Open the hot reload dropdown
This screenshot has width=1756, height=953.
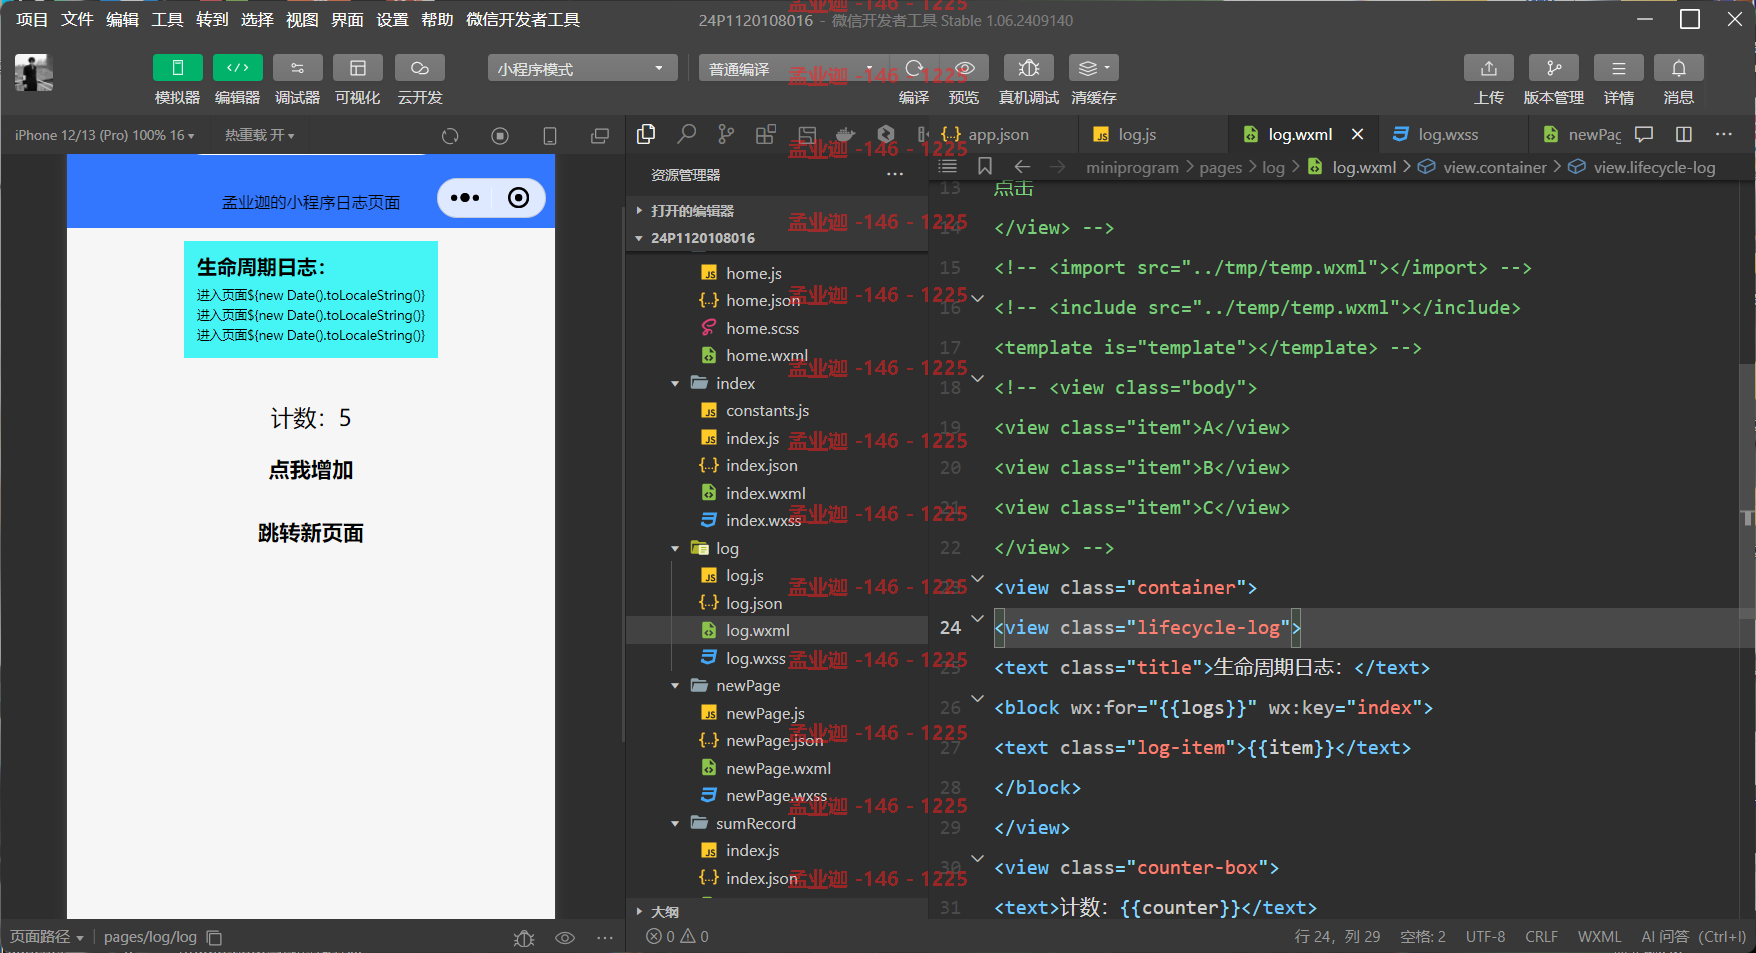click(259, 135)
